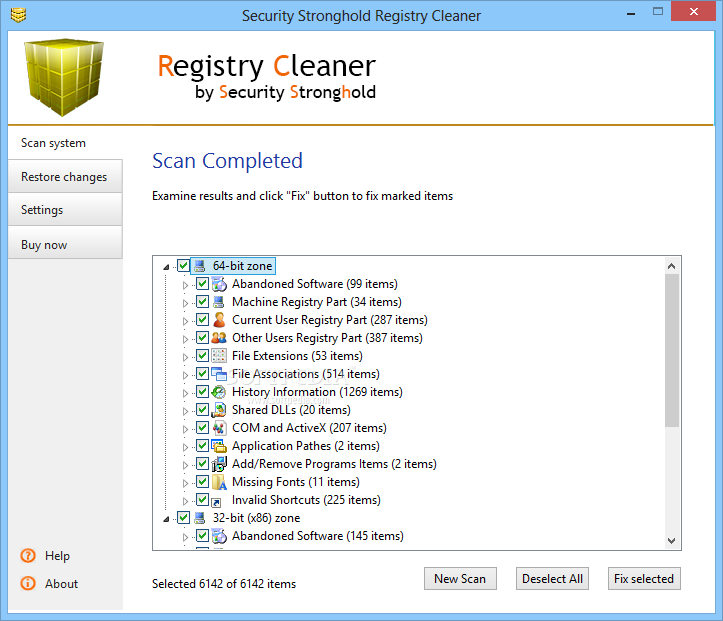The width and height of the screenshot is (723, 621).
Task: Click the title bar app icon
Action: pyautogui.click(x=18, y=15)
